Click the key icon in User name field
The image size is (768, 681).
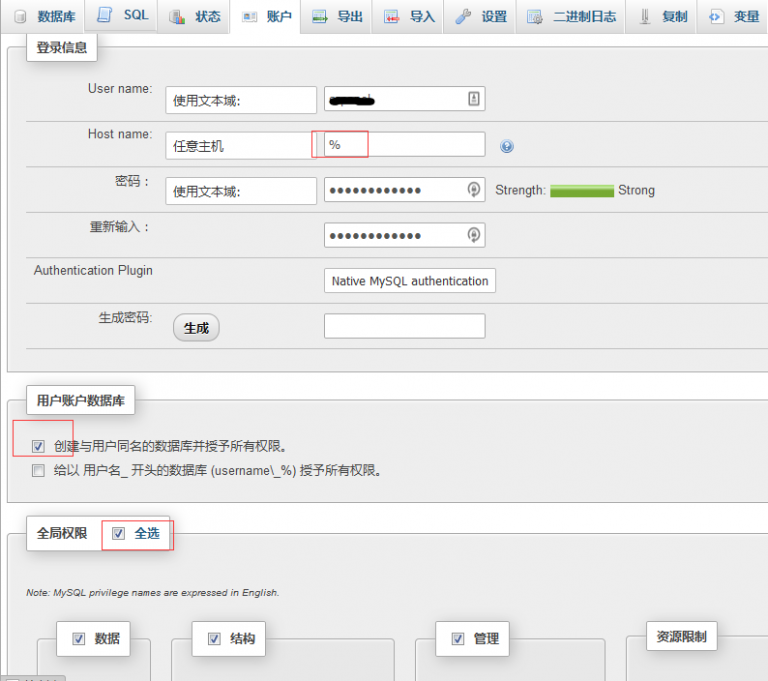tap(474, 99)
